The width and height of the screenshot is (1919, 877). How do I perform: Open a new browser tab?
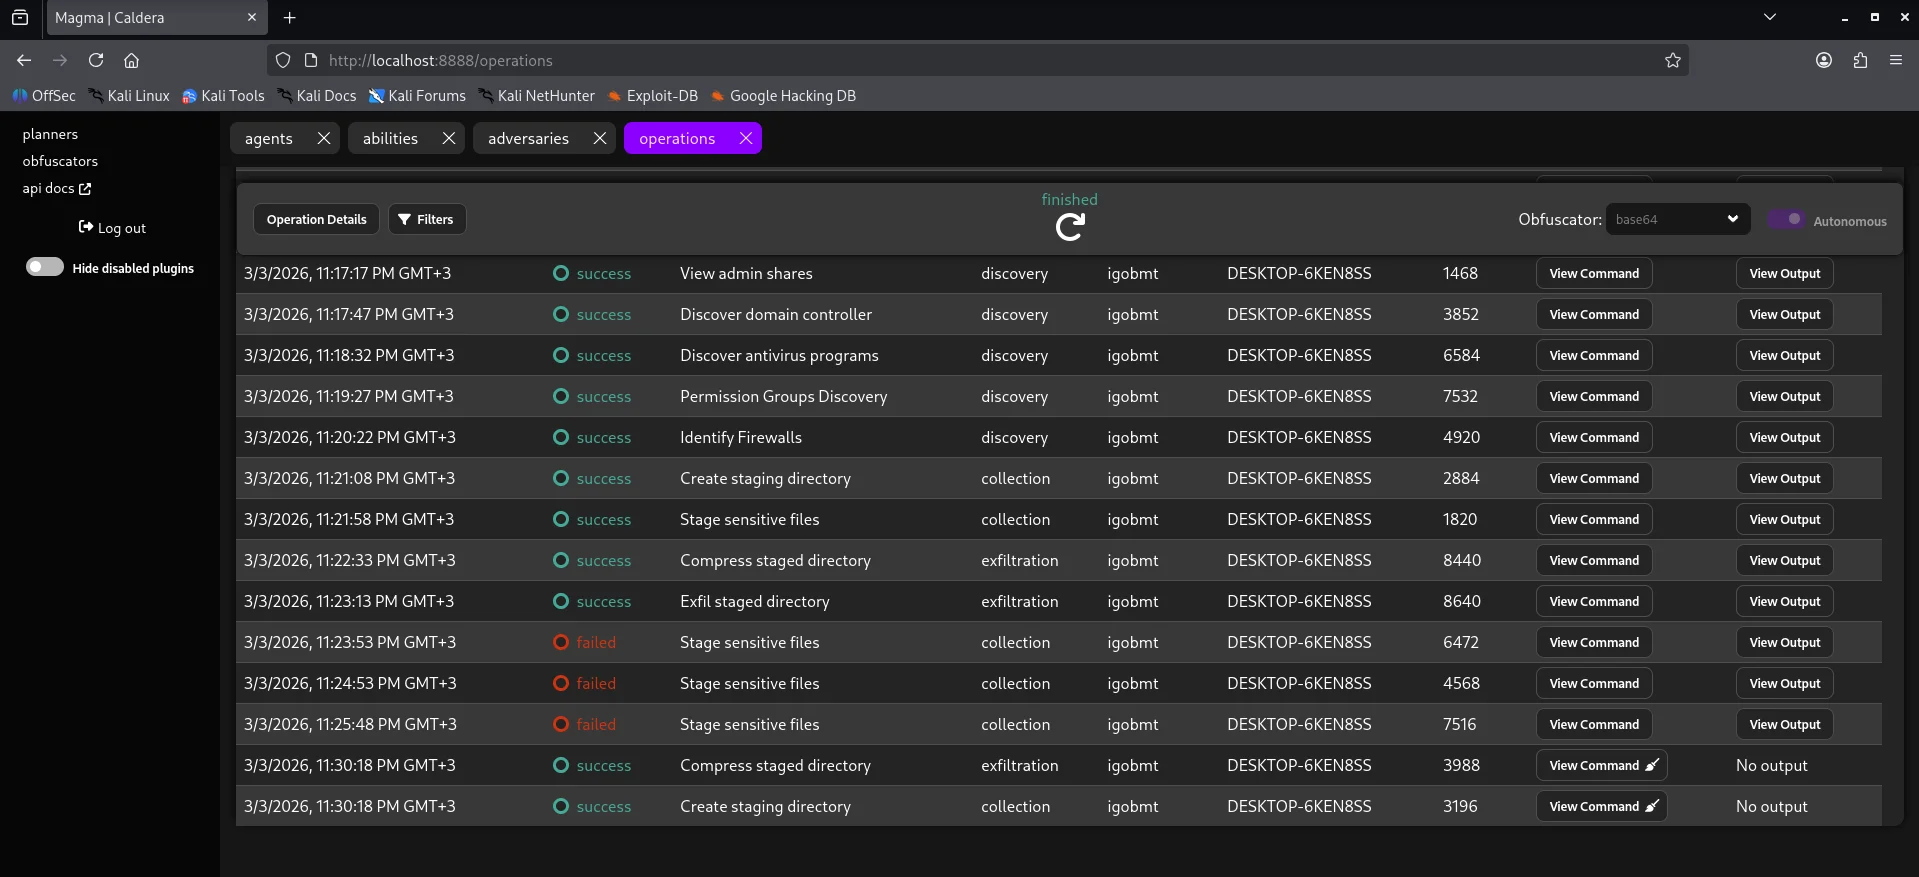click(x=290, y=17)
